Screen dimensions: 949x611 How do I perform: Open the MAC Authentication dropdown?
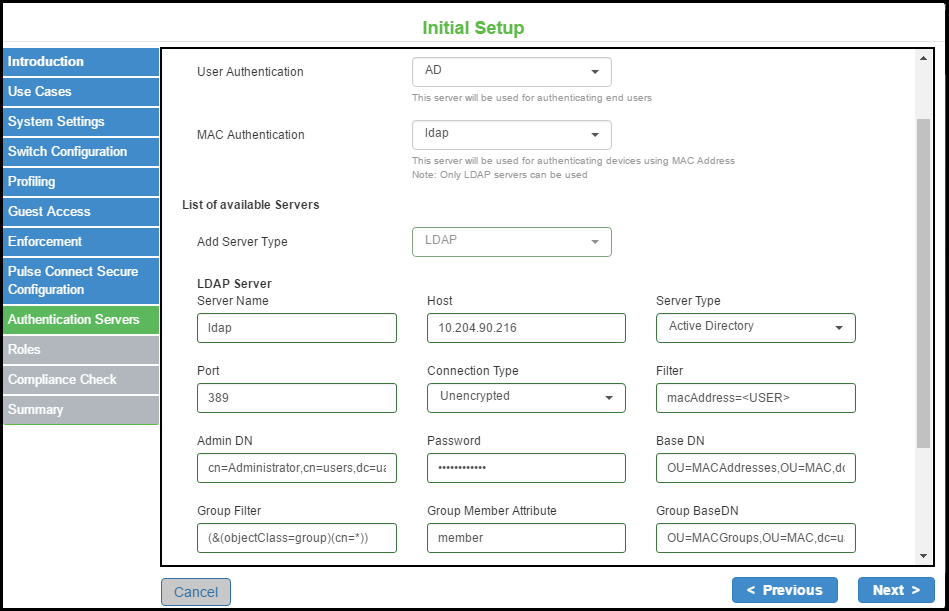511,135
